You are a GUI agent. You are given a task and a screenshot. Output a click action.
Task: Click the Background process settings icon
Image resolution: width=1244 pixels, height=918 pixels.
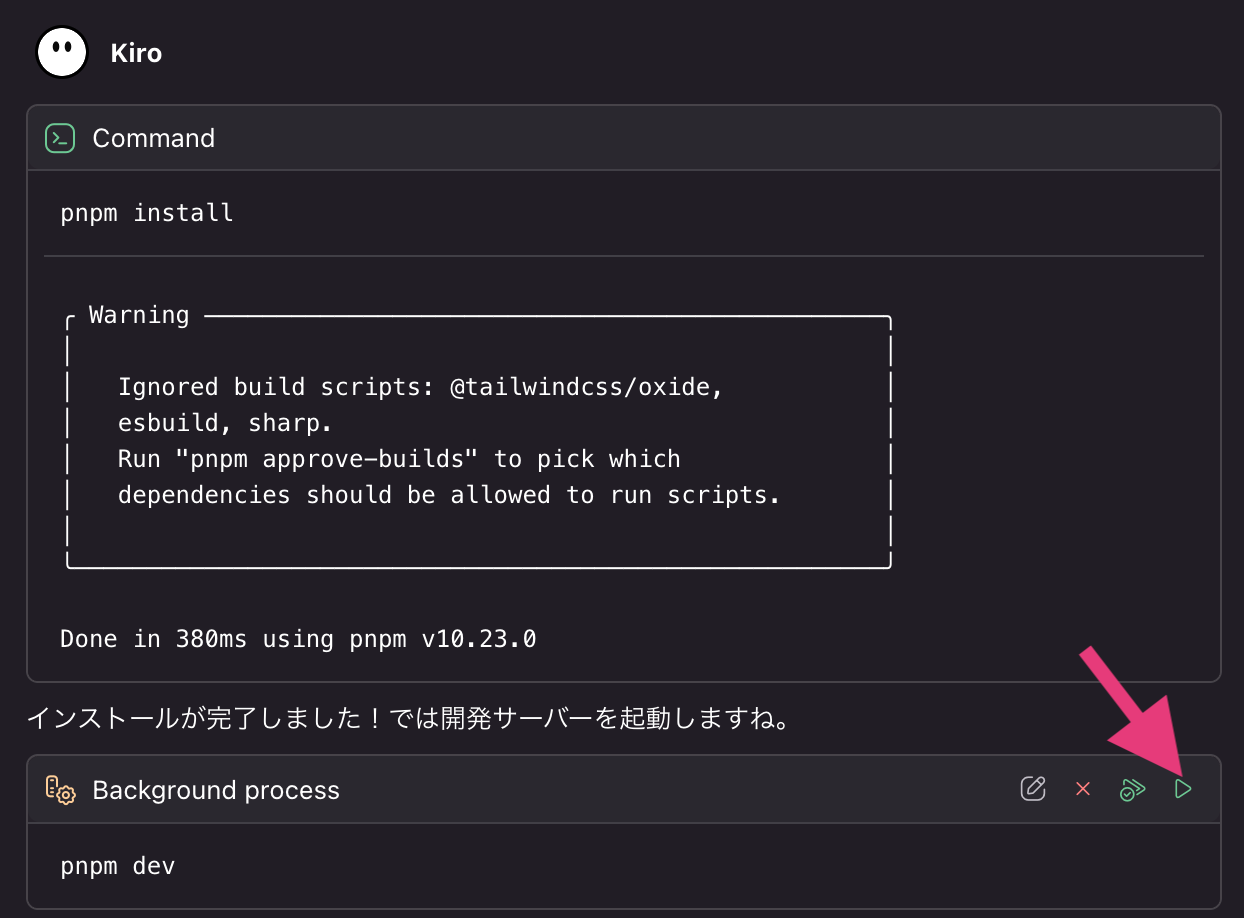click(60, 789)
